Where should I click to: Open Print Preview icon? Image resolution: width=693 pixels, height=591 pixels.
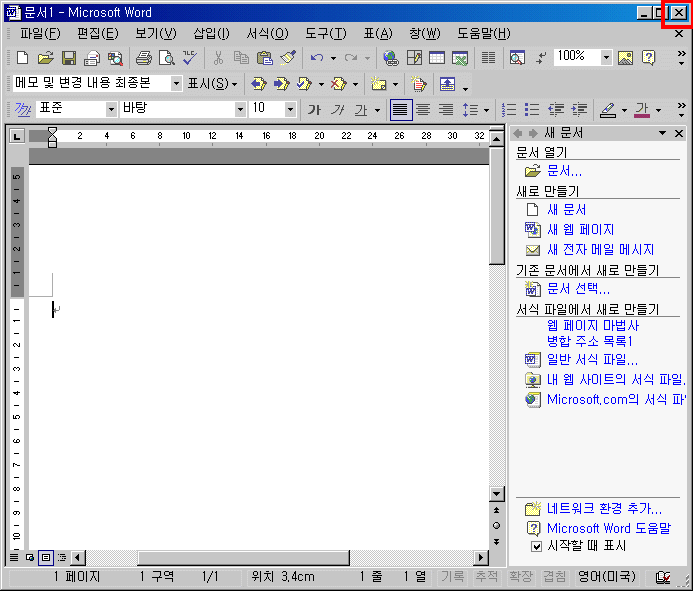tap(167, 58)
